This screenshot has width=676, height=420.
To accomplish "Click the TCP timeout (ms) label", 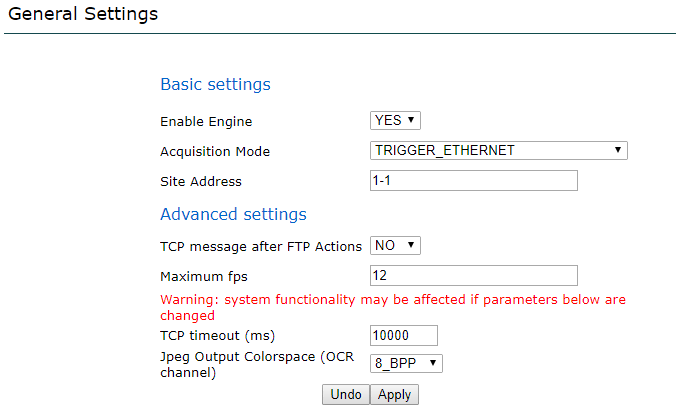I will click(x=217, y=334).
